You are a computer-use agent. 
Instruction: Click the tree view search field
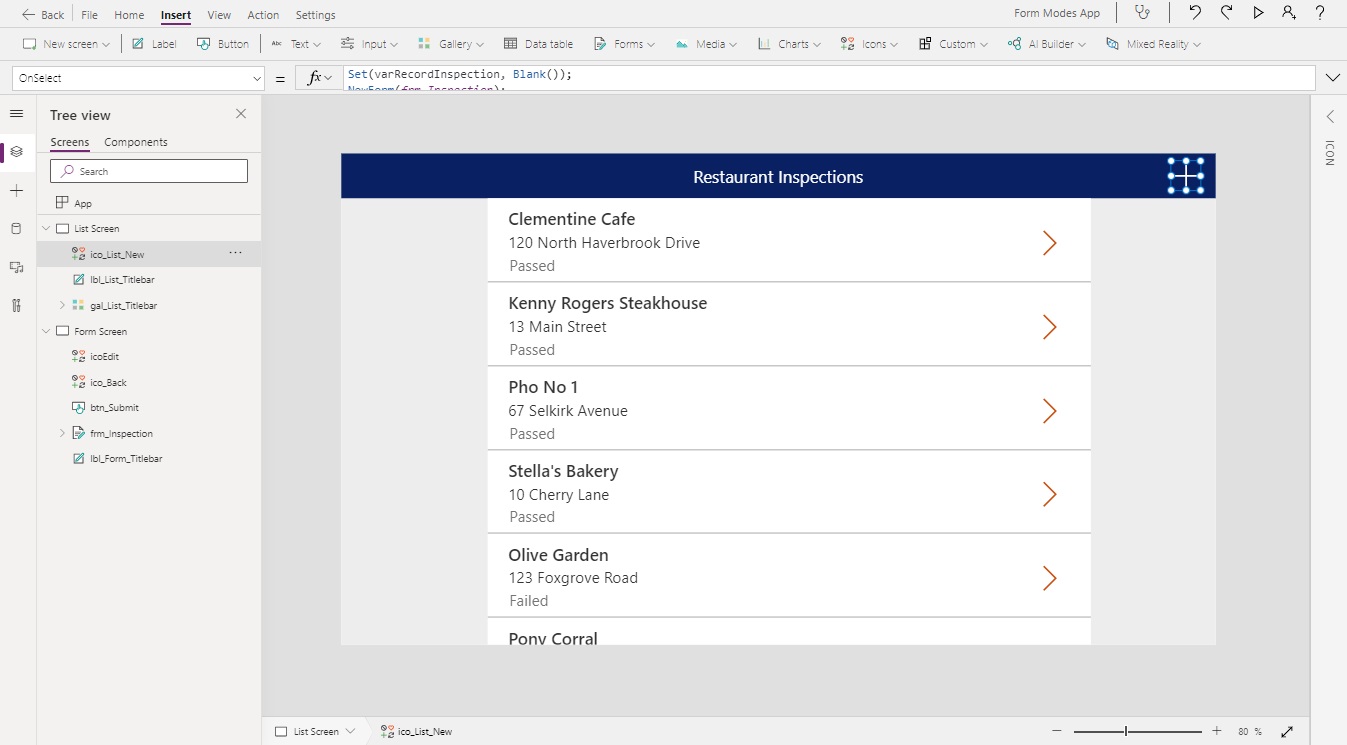tap(148, 170)
